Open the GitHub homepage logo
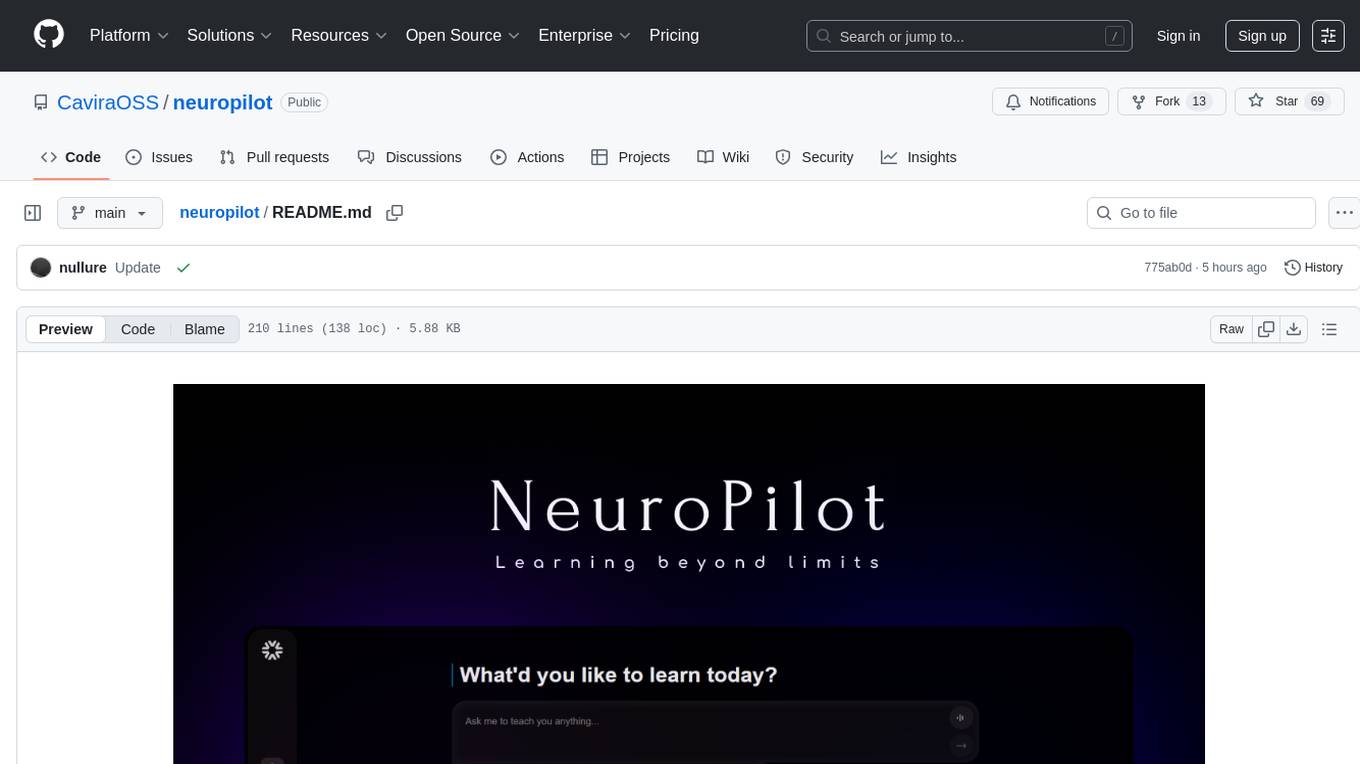The width and height of the screenshot is (1360, 764). click(x=49, y=35)
